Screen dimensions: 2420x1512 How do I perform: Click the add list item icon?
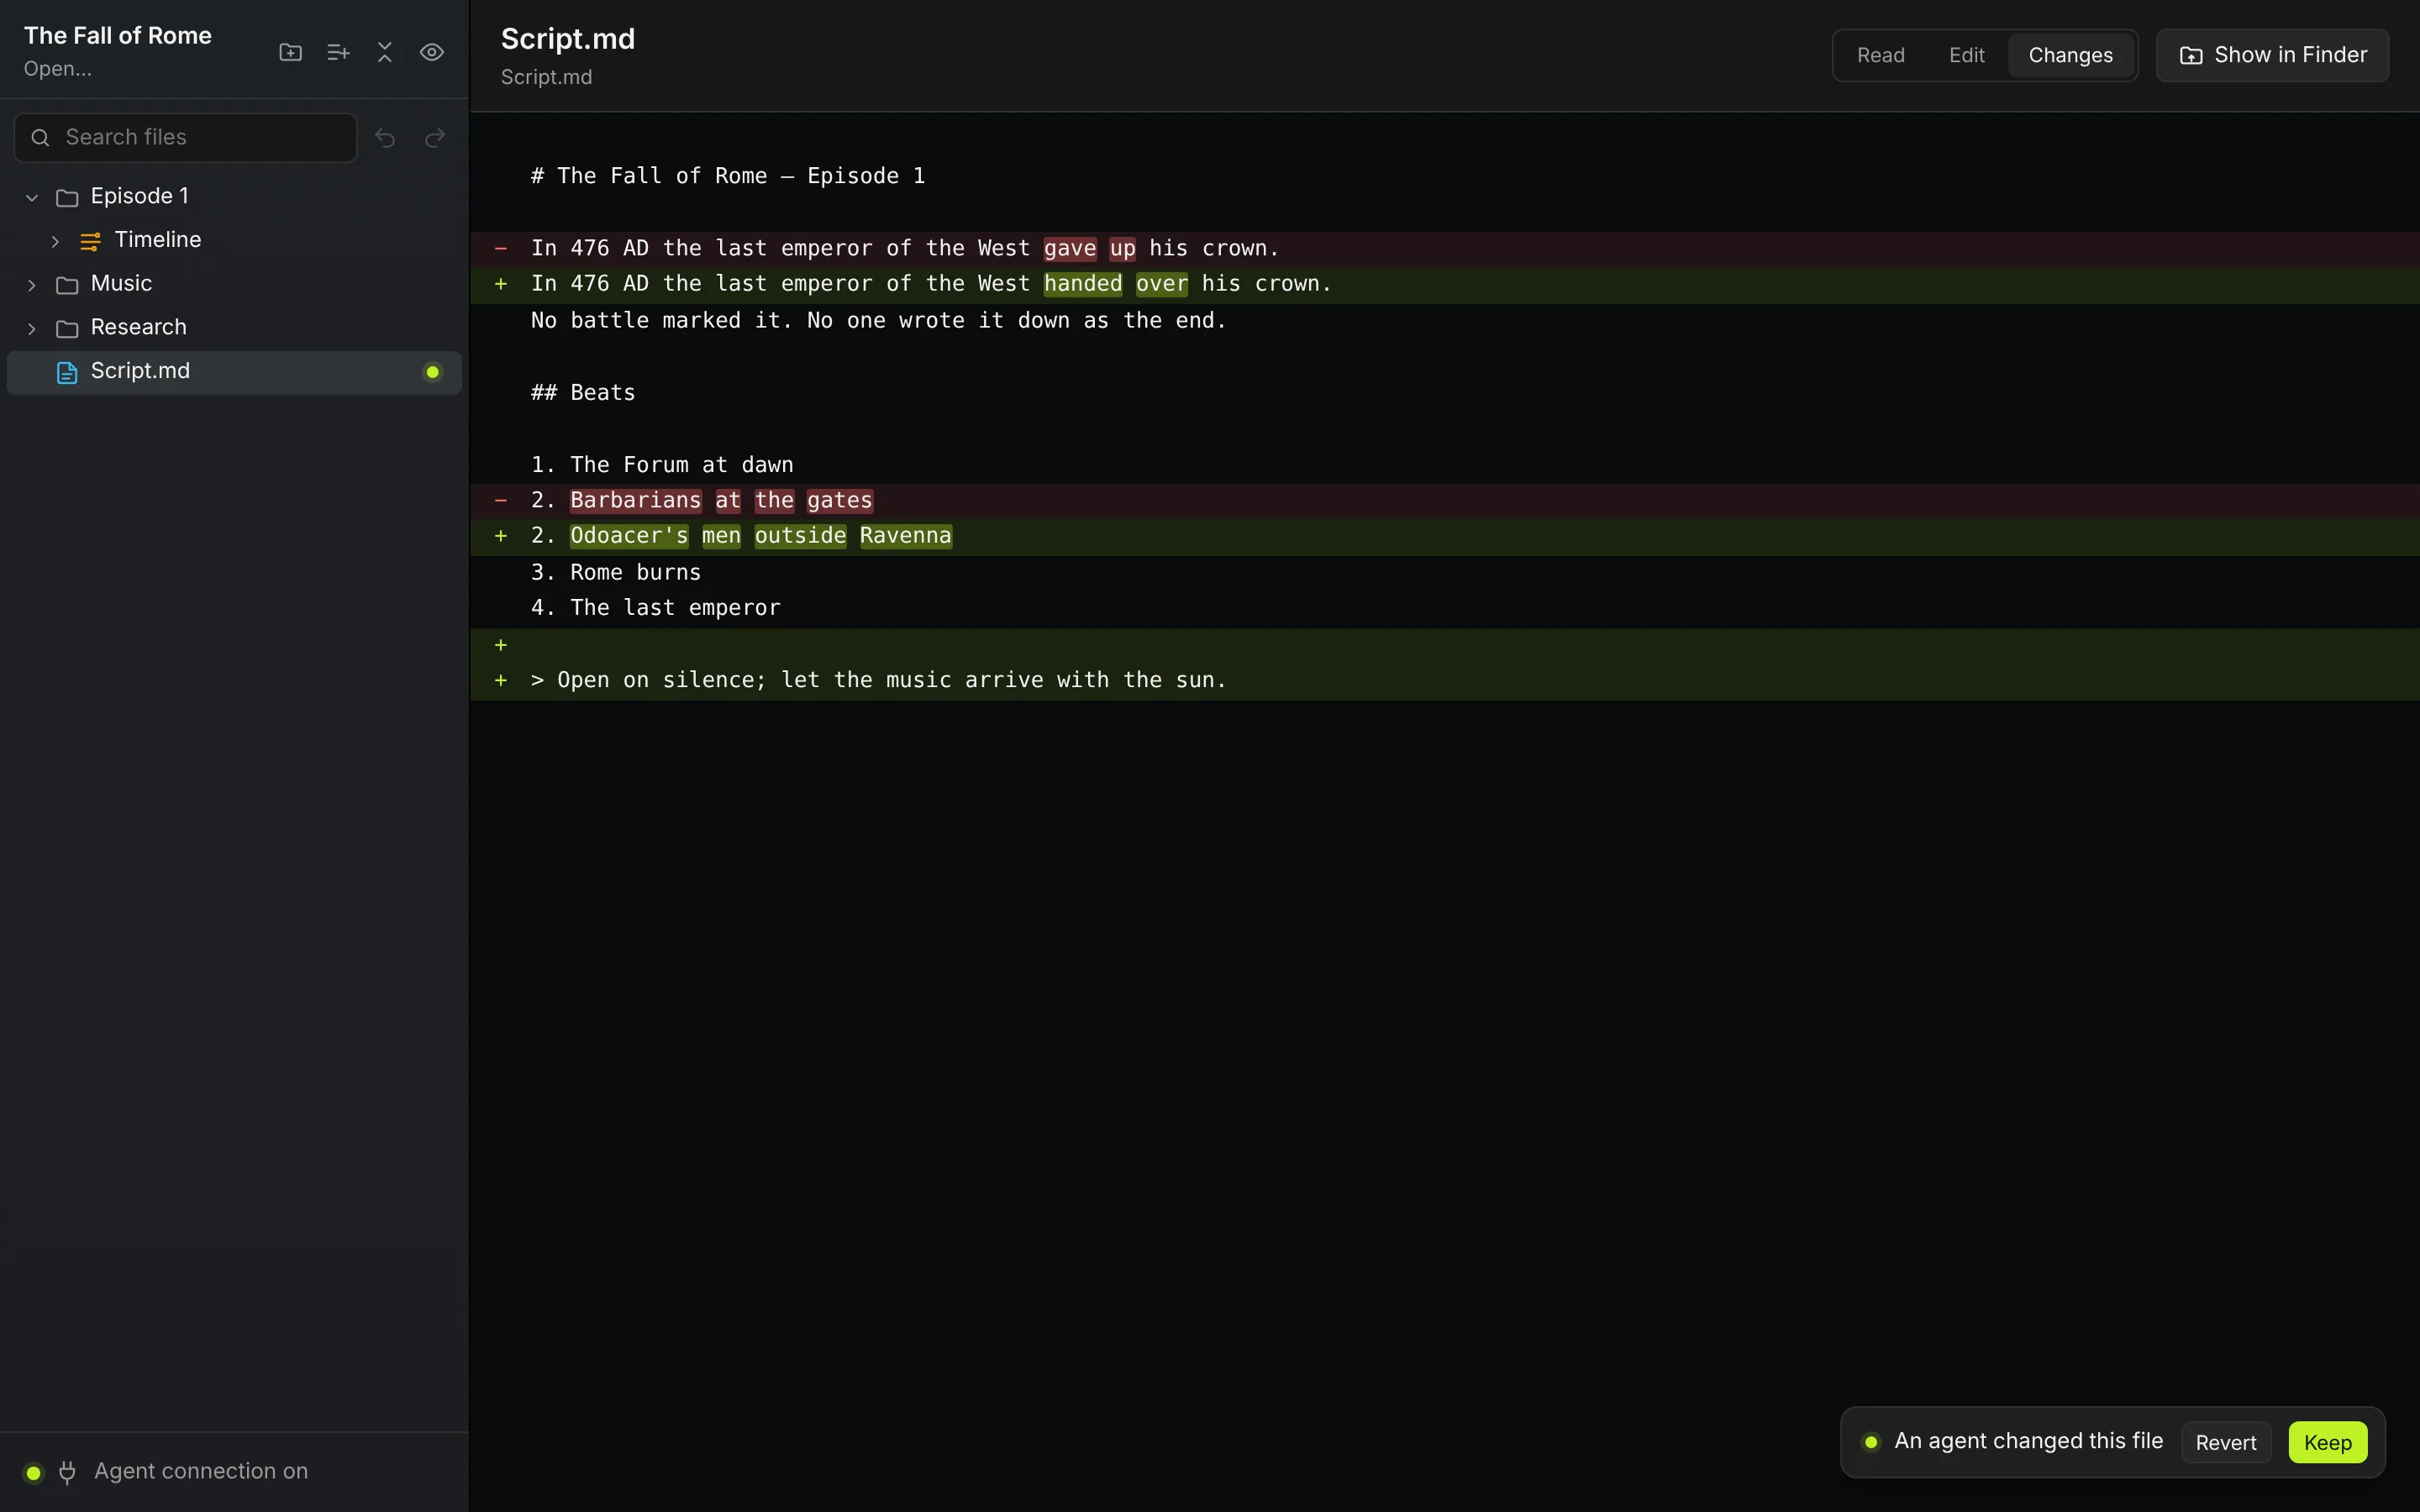tap(338, 52)
